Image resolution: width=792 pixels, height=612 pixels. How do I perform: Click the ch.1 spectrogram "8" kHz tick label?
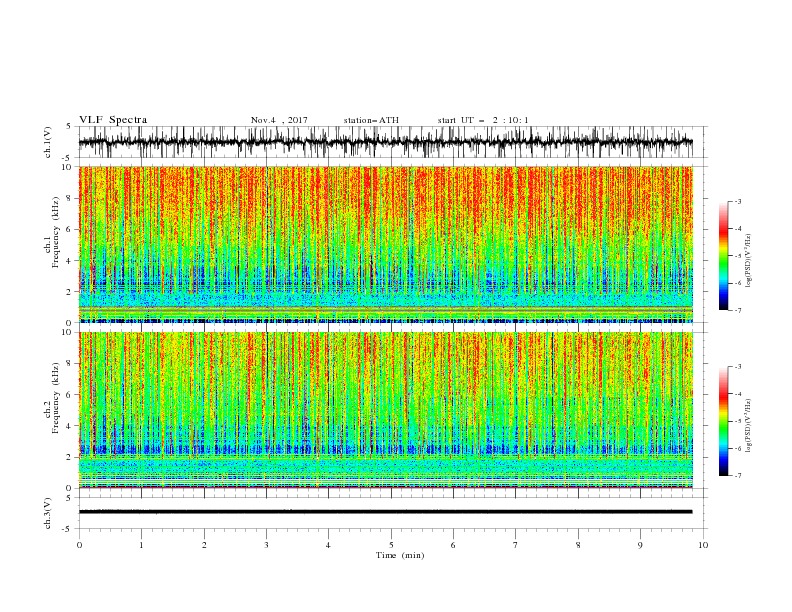tap(70, 198)
